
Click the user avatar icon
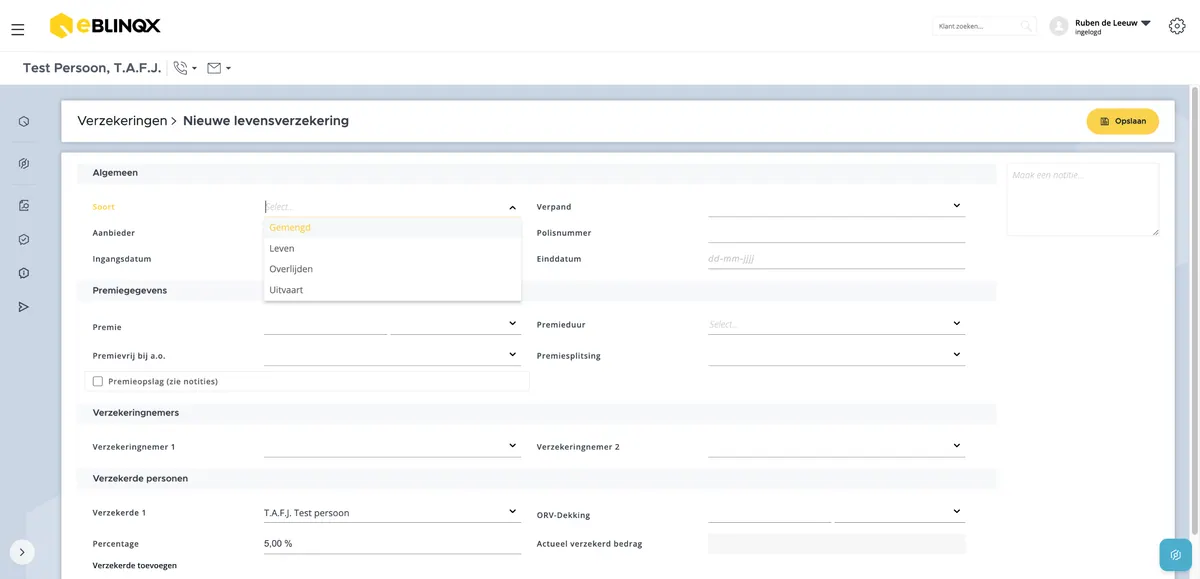[x=1059, y=26]
